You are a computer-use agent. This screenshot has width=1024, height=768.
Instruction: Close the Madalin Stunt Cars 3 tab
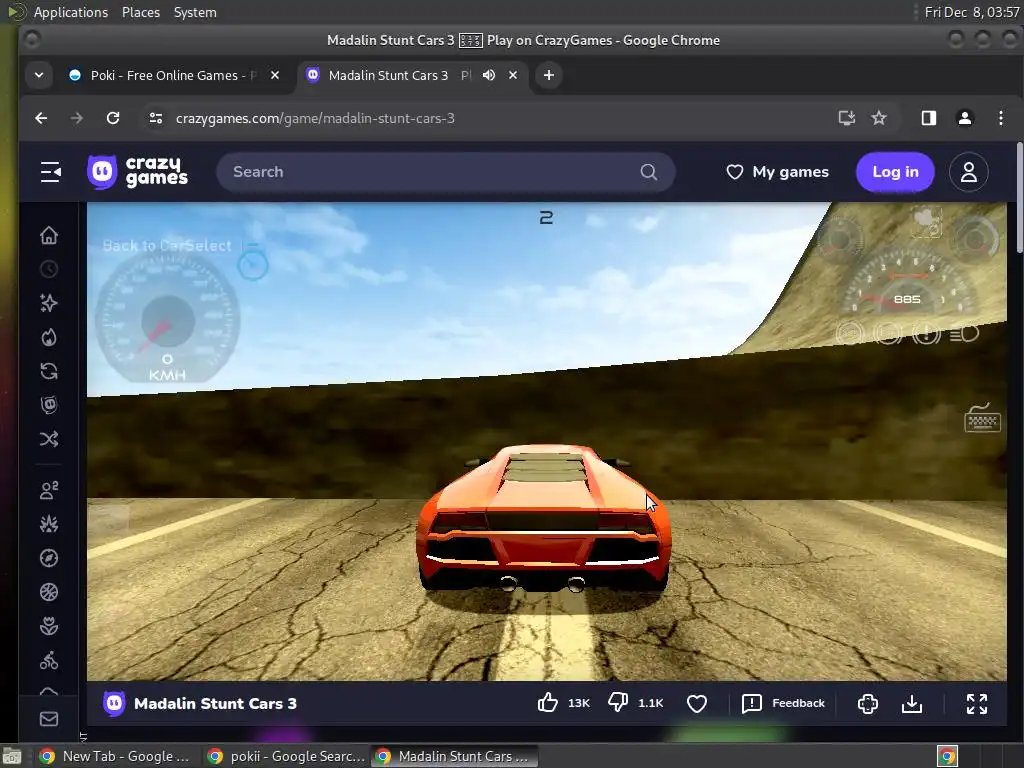click(513, 75)
